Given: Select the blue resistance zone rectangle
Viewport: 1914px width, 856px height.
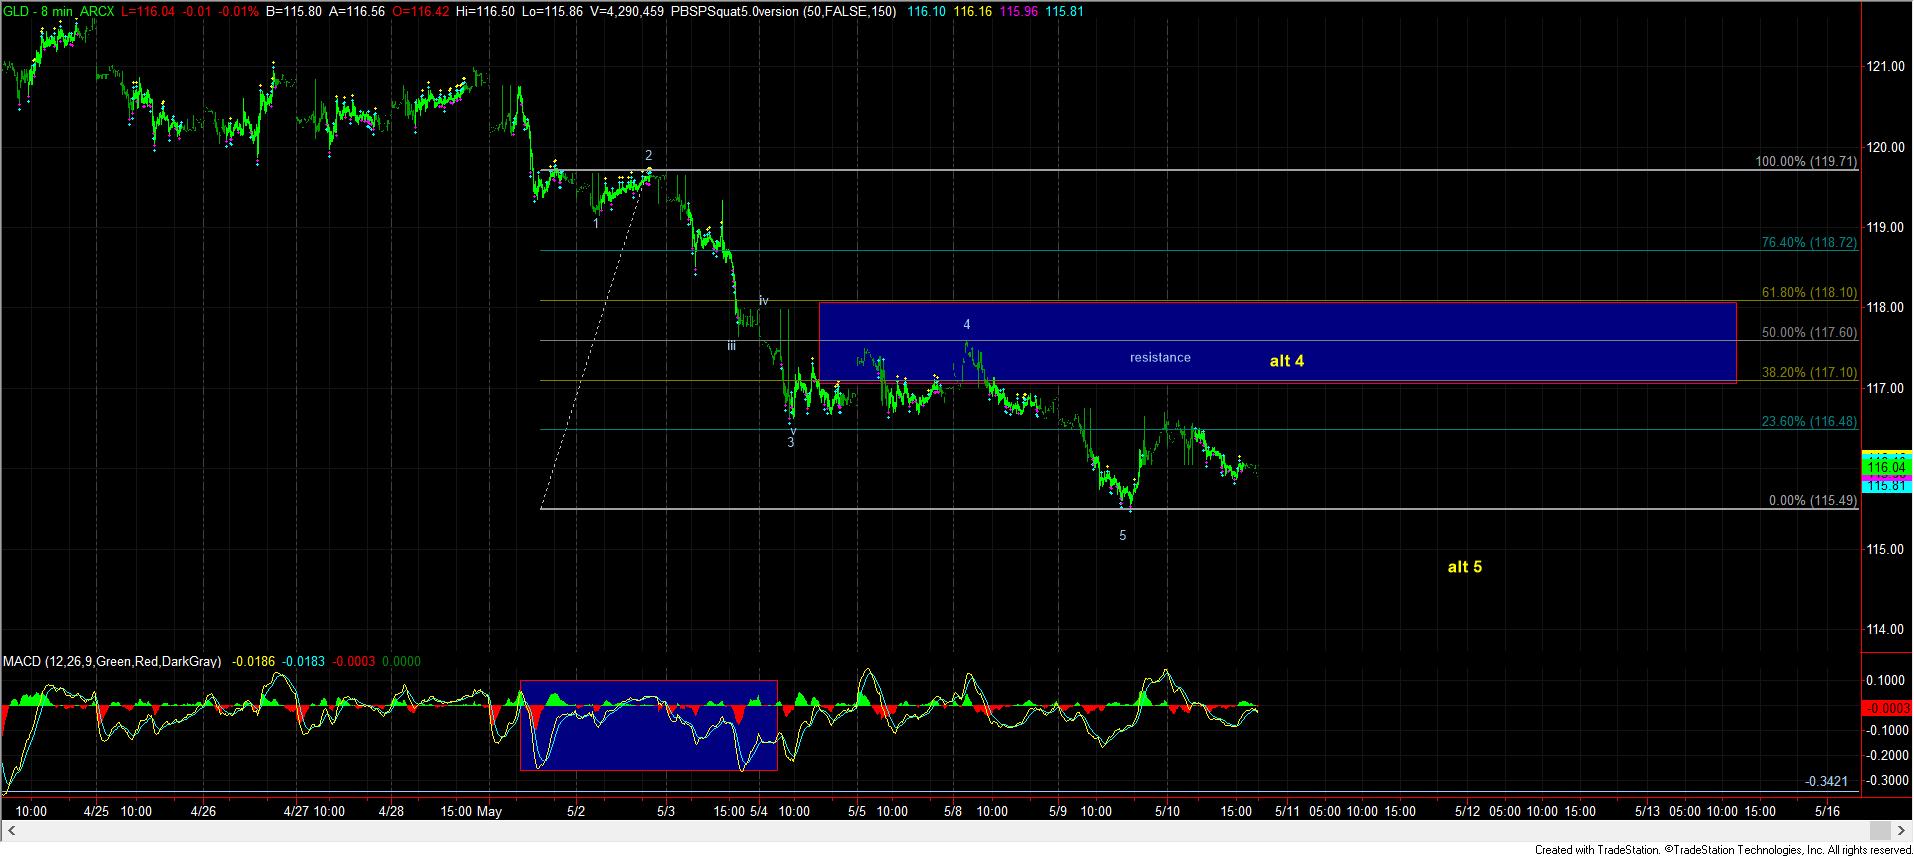Looking at the screenshot, I should point(1277,342).
